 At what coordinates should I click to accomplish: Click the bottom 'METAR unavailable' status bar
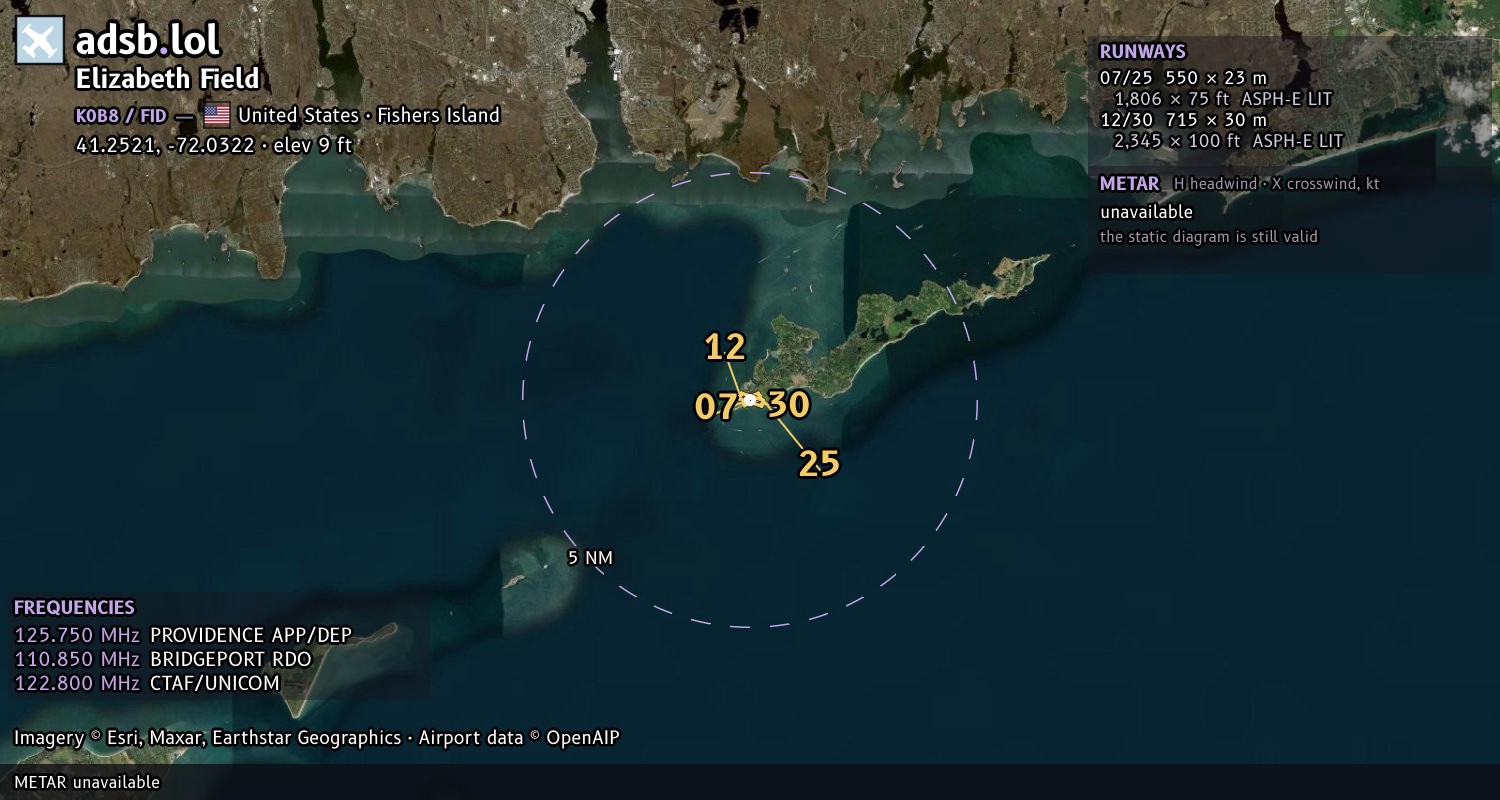pos(750,782)
